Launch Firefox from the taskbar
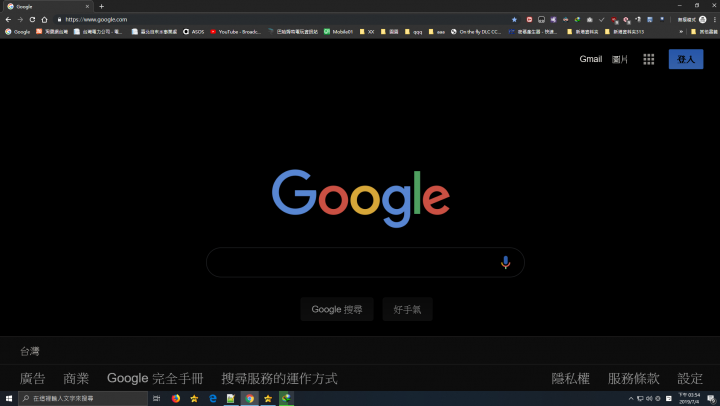 point(176,398)
